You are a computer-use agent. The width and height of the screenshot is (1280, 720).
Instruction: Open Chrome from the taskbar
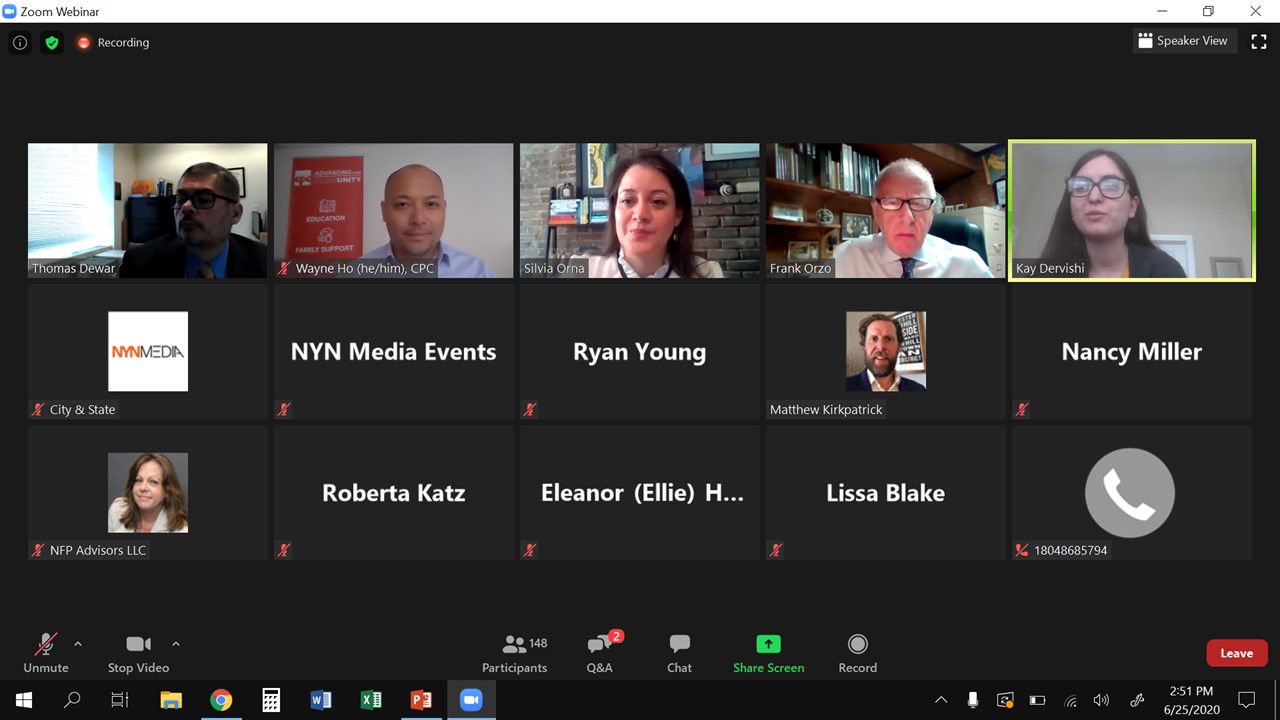pos(221,700)
